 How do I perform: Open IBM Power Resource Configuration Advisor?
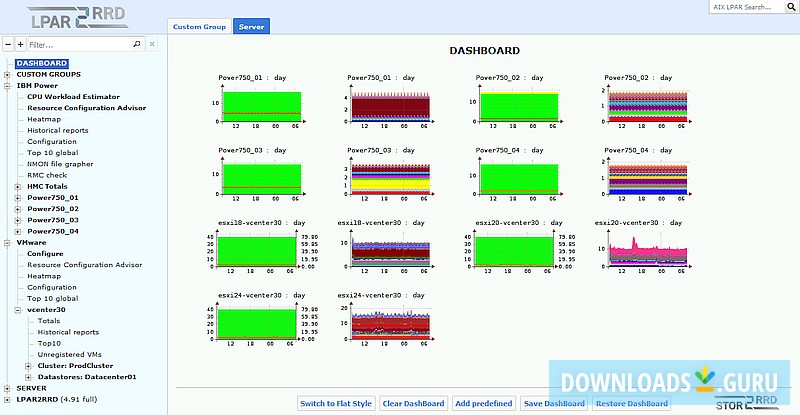[87, 108]
